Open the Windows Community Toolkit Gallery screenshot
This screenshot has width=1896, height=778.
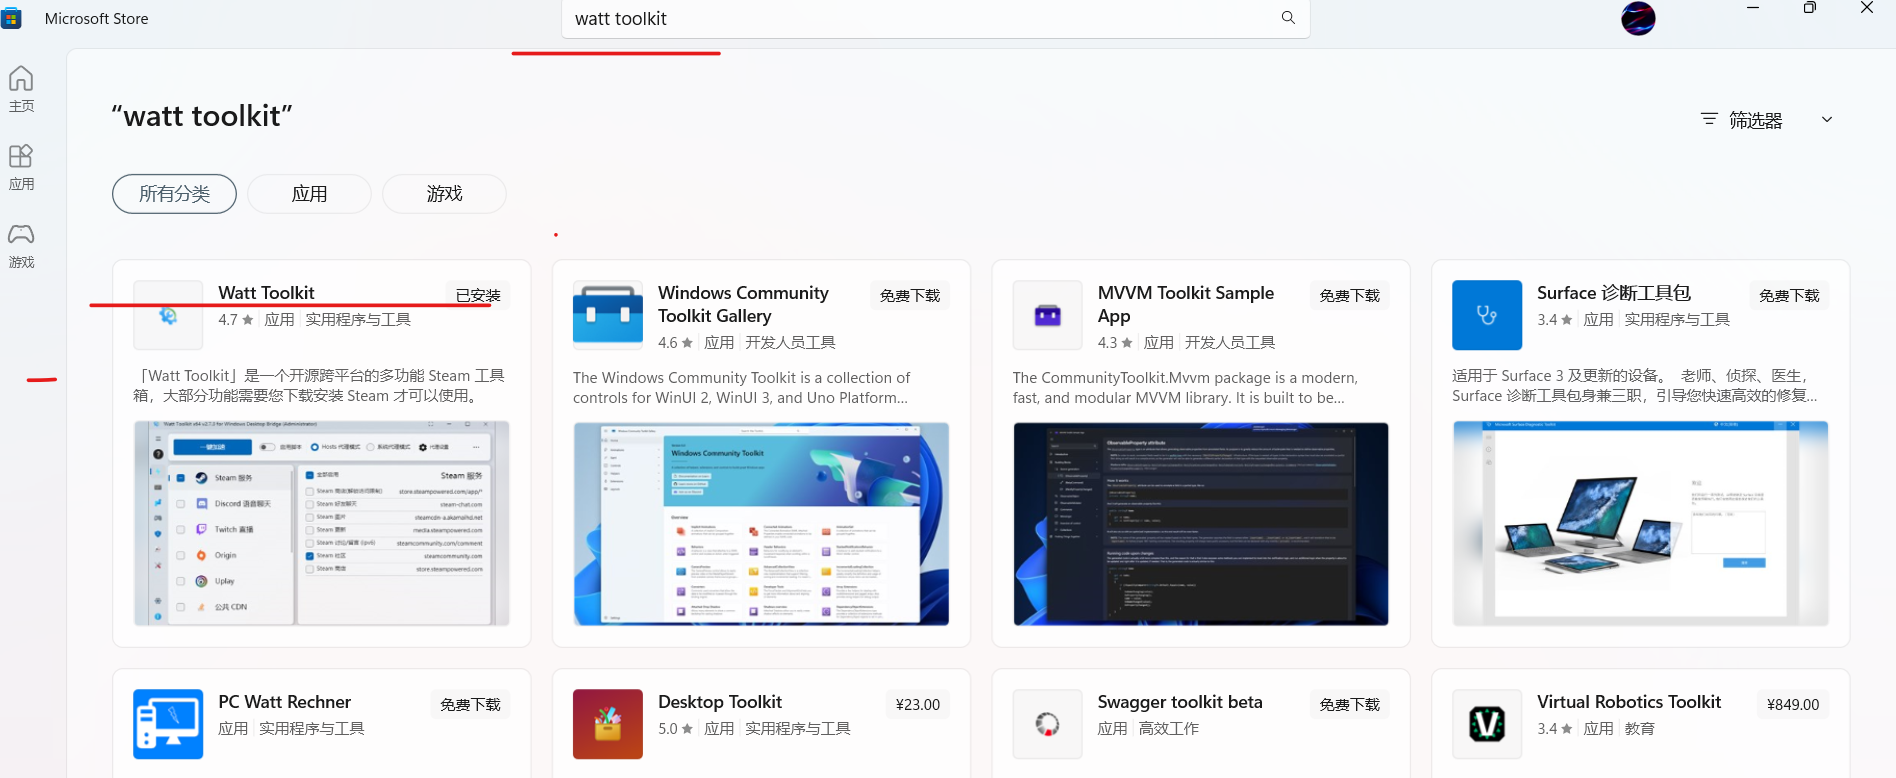(761, 523)
